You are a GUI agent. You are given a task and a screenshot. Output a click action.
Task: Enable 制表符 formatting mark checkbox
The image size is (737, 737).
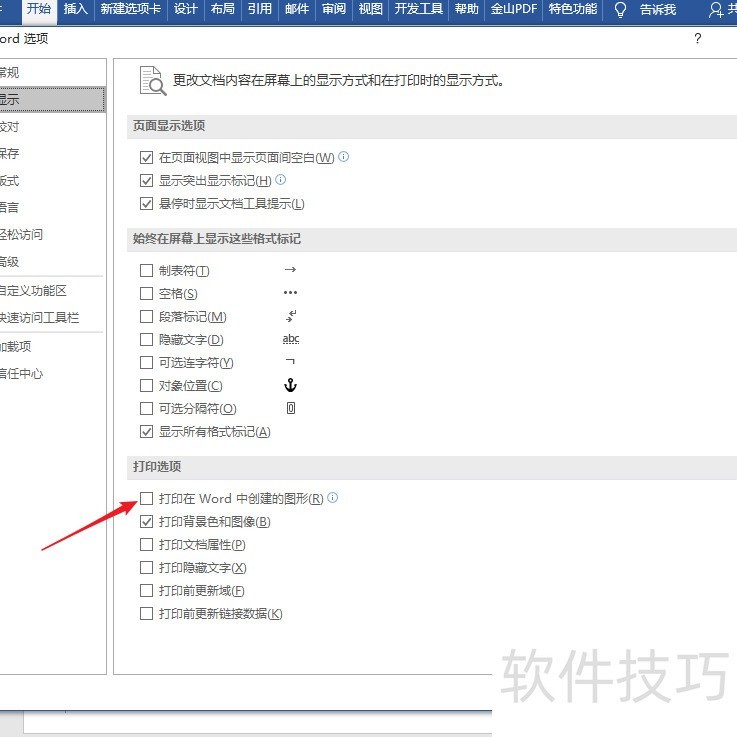[x=146, y=270]
